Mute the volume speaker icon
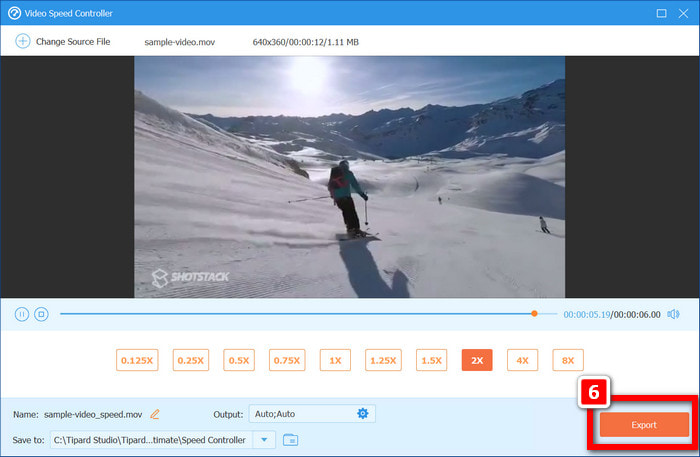This screenshot has height=457, width=700. [673, 314]
